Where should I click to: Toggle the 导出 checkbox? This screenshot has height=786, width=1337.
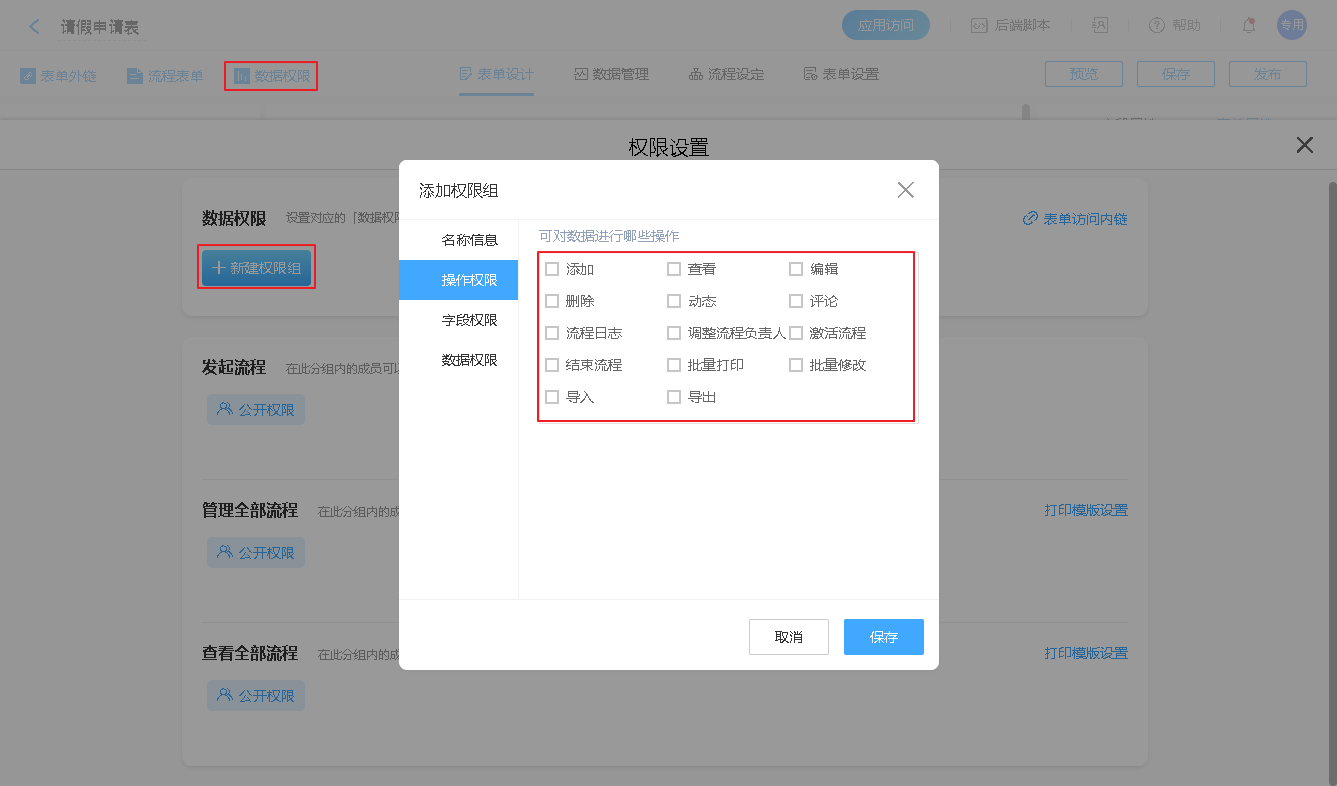click(674, 397)
